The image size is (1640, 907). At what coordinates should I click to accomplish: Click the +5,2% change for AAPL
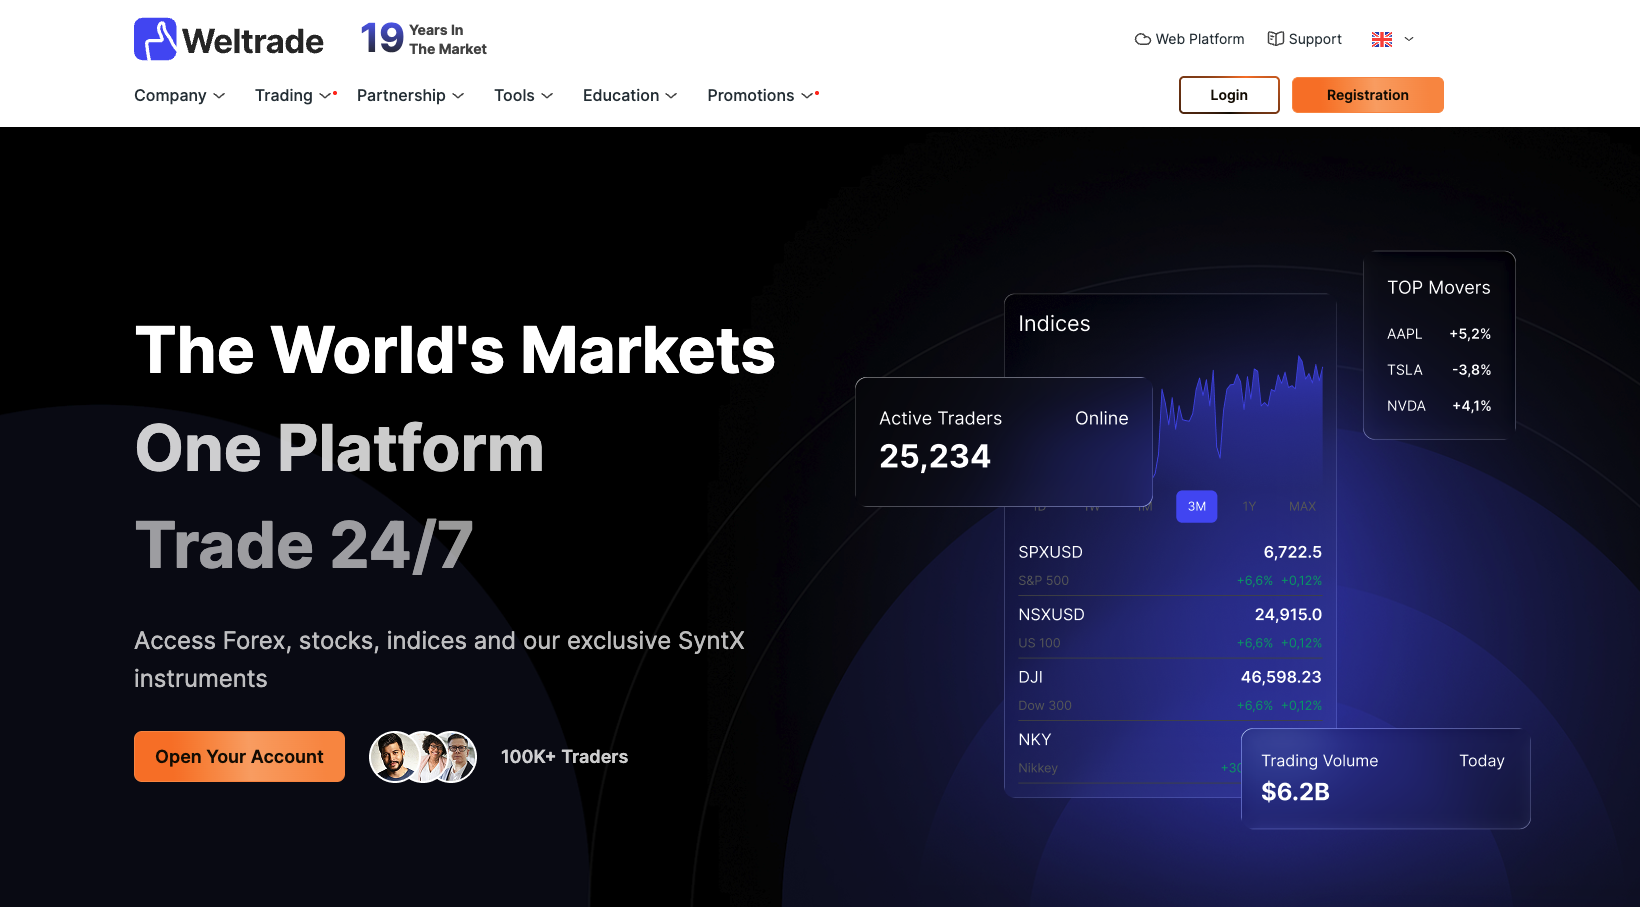coord(1470,334)
